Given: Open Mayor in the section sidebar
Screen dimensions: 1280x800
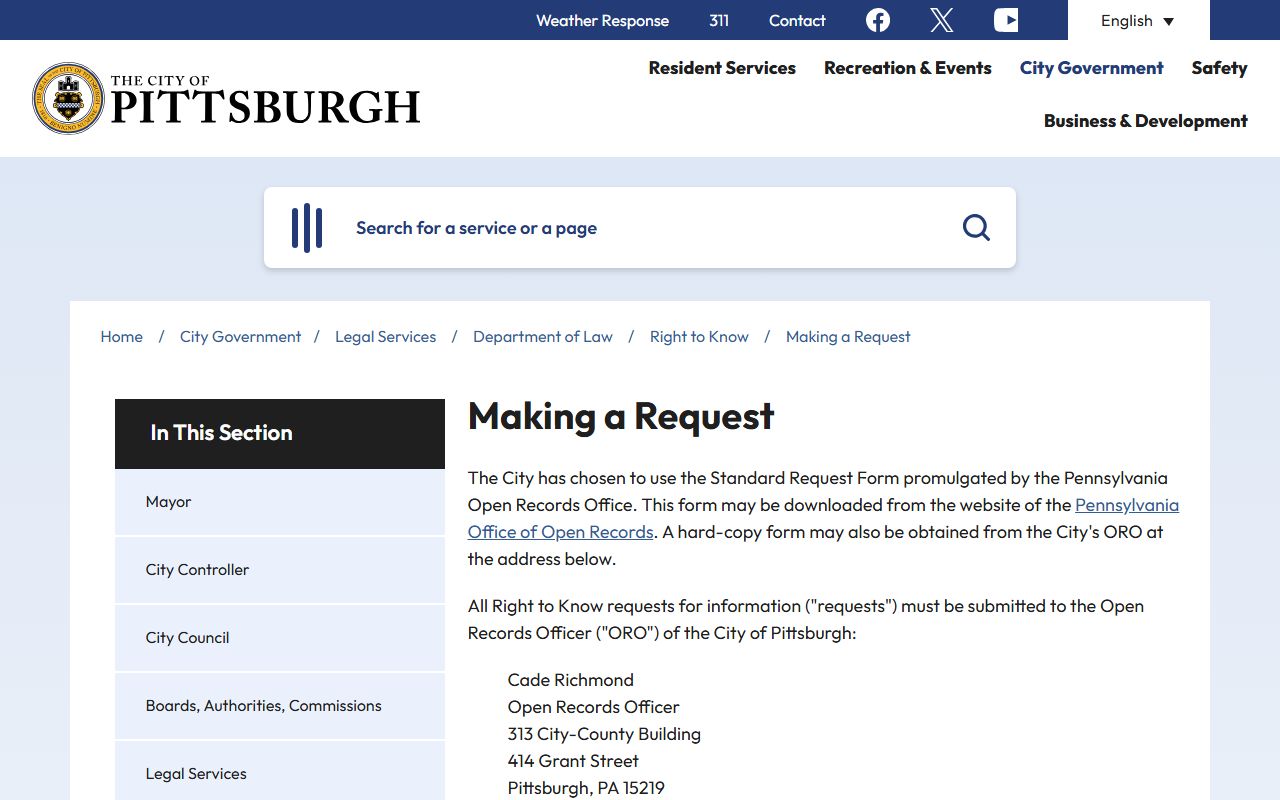Looking at the screenshot, I should tap(280, 502).
